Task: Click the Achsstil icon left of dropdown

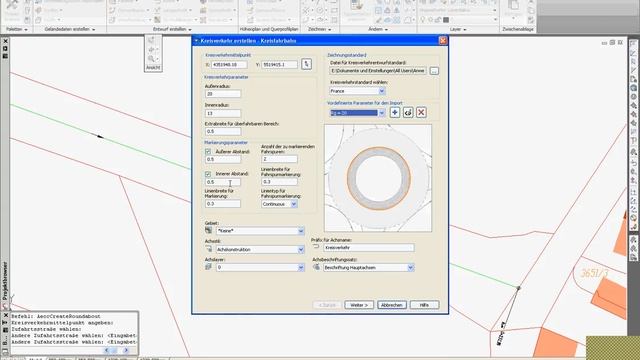Action: 209,249
